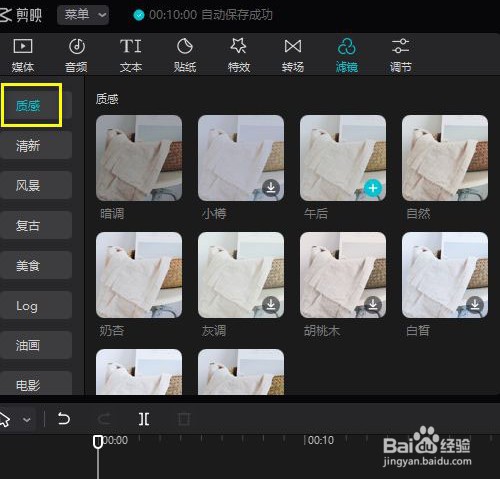Select the 复古 filter category
Screen dimensions: 500x479
pyautogui.click(x=36, y=225)
